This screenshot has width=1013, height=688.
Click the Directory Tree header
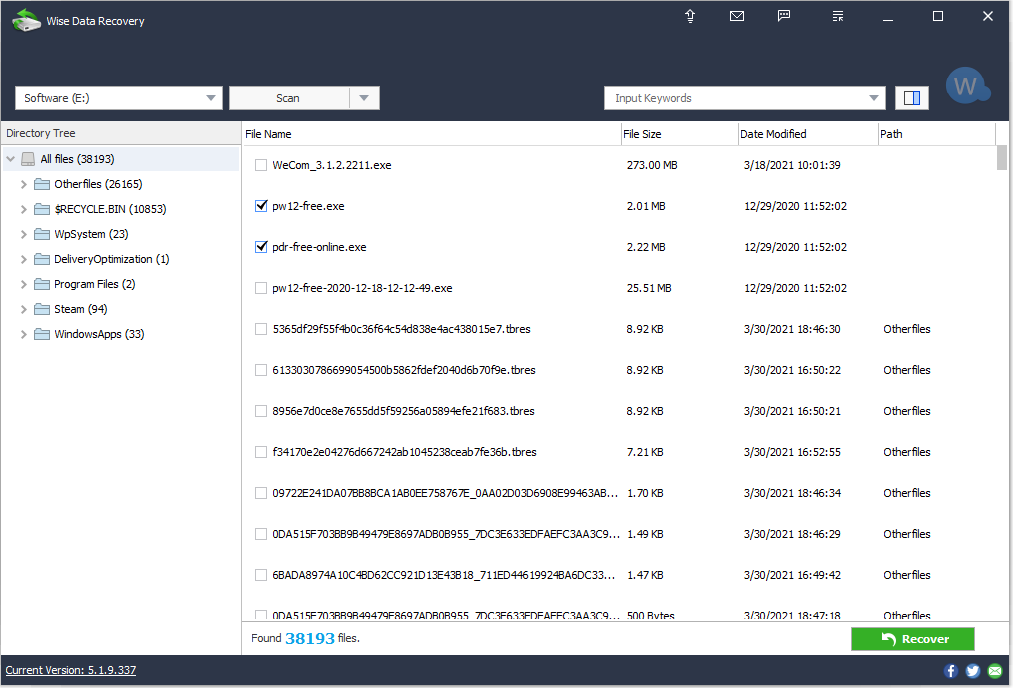pyautogui.click(x=121, y=133)
